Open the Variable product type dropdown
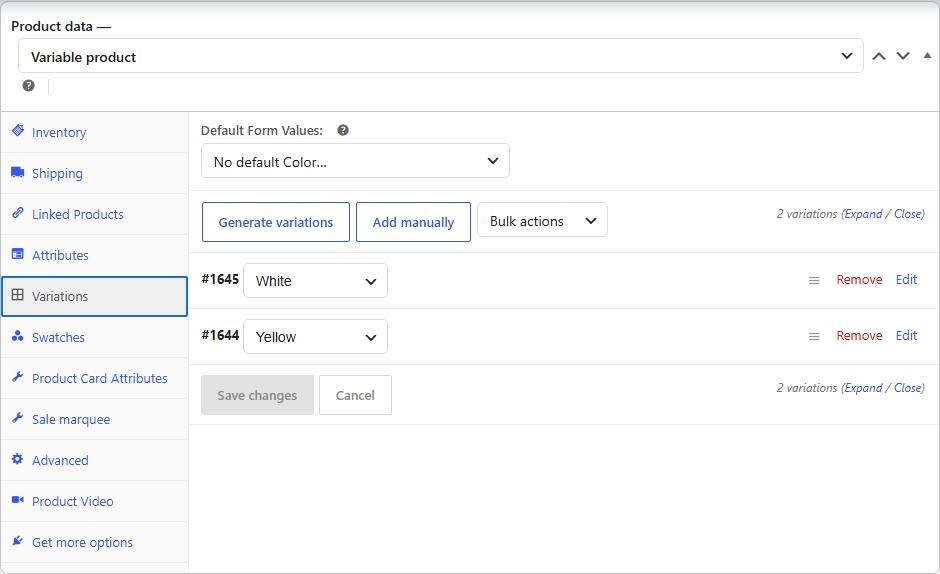Screen dimensions: 940x574 point(441,56)
